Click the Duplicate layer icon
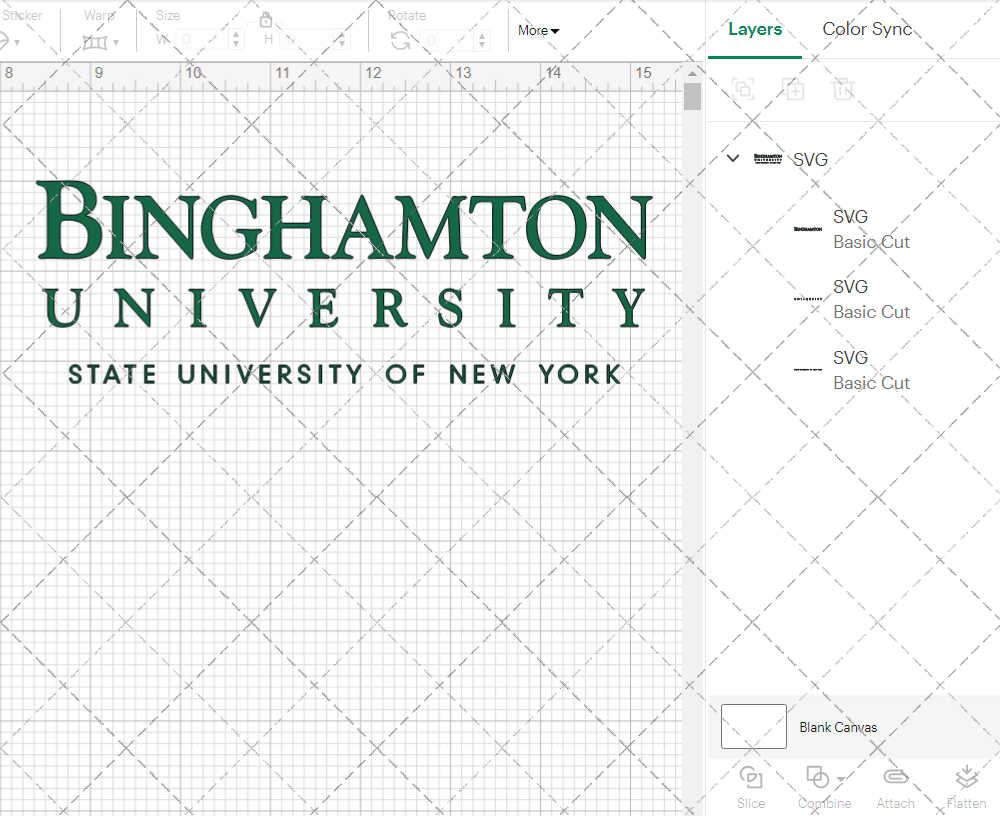Screen dimensions: 1000x816 pos(794,89)
